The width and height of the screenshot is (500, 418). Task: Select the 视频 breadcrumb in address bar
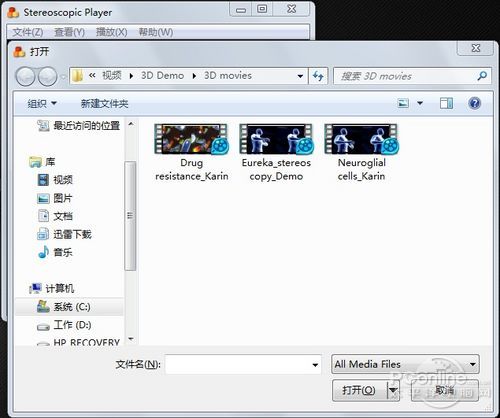pyautogui.click(x=112, y=75)
